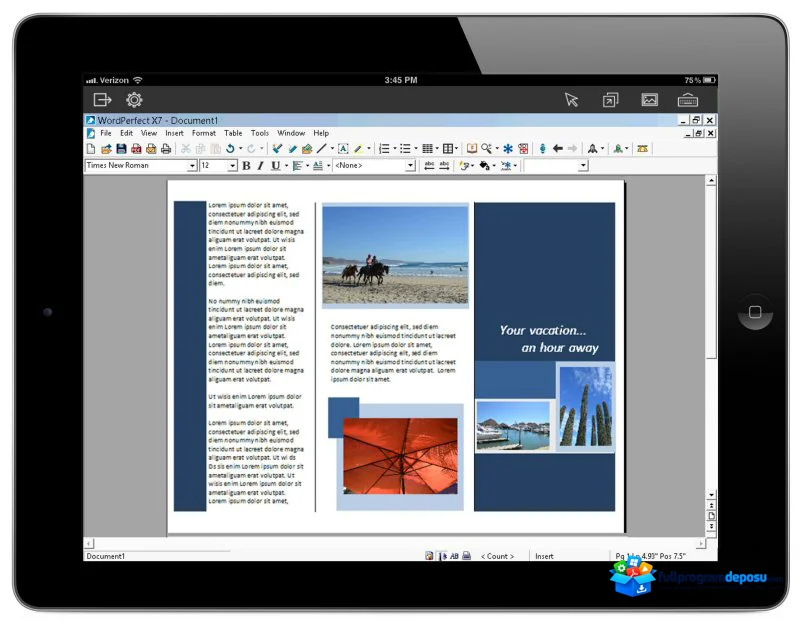Select the draw line tool

pos(321,148)
